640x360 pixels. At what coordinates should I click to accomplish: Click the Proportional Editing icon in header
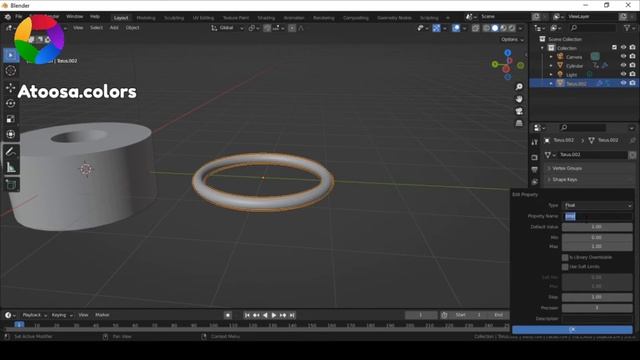tap(292, 28)
